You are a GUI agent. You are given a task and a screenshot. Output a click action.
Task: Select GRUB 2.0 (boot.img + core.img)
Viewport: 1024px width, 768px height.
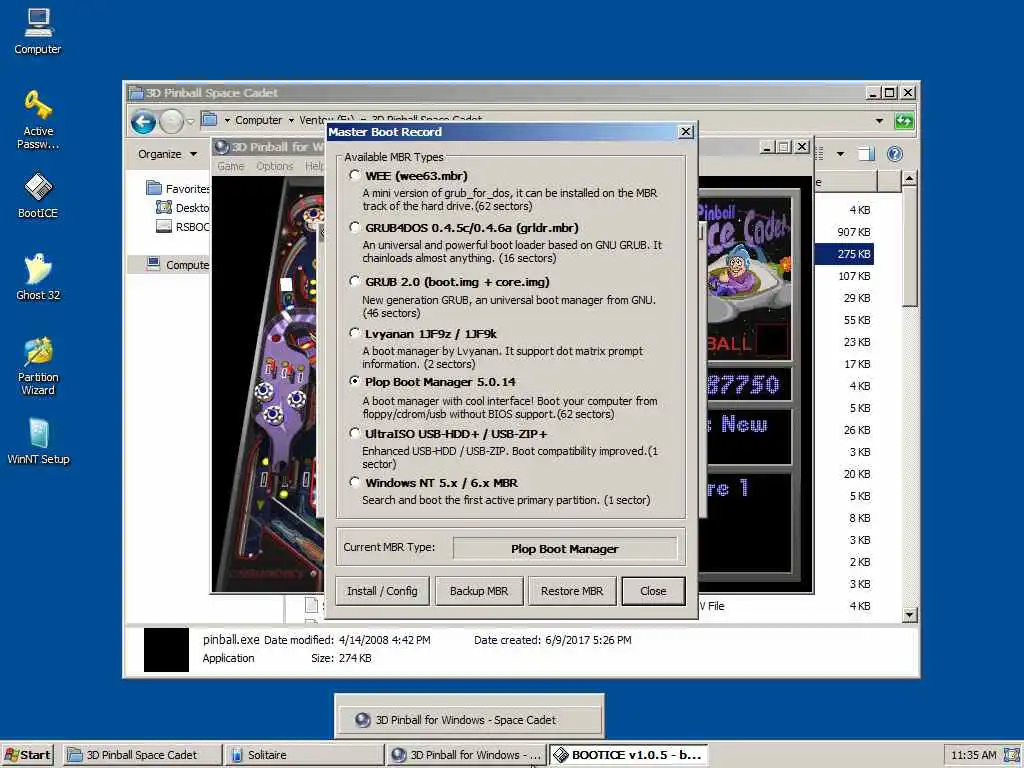tap(355, 281)
